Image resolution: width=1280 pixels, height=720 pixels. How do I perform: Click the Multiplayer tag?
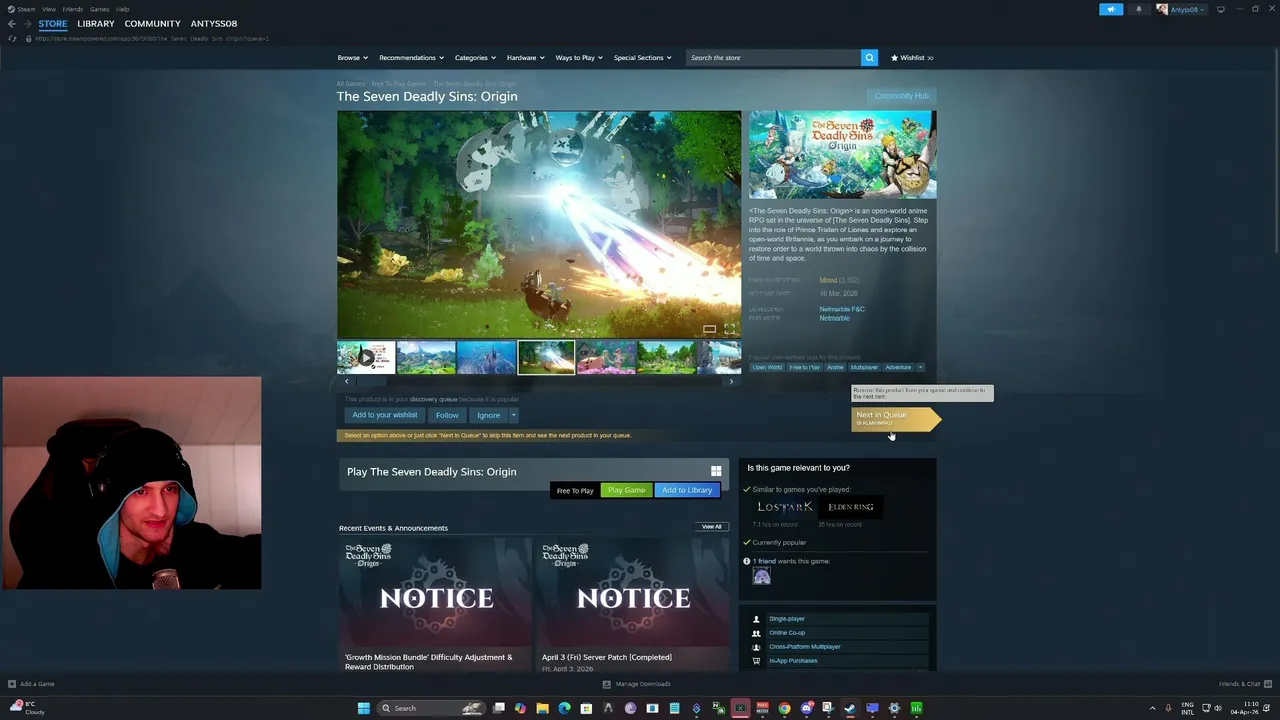(x=864, y=367)
